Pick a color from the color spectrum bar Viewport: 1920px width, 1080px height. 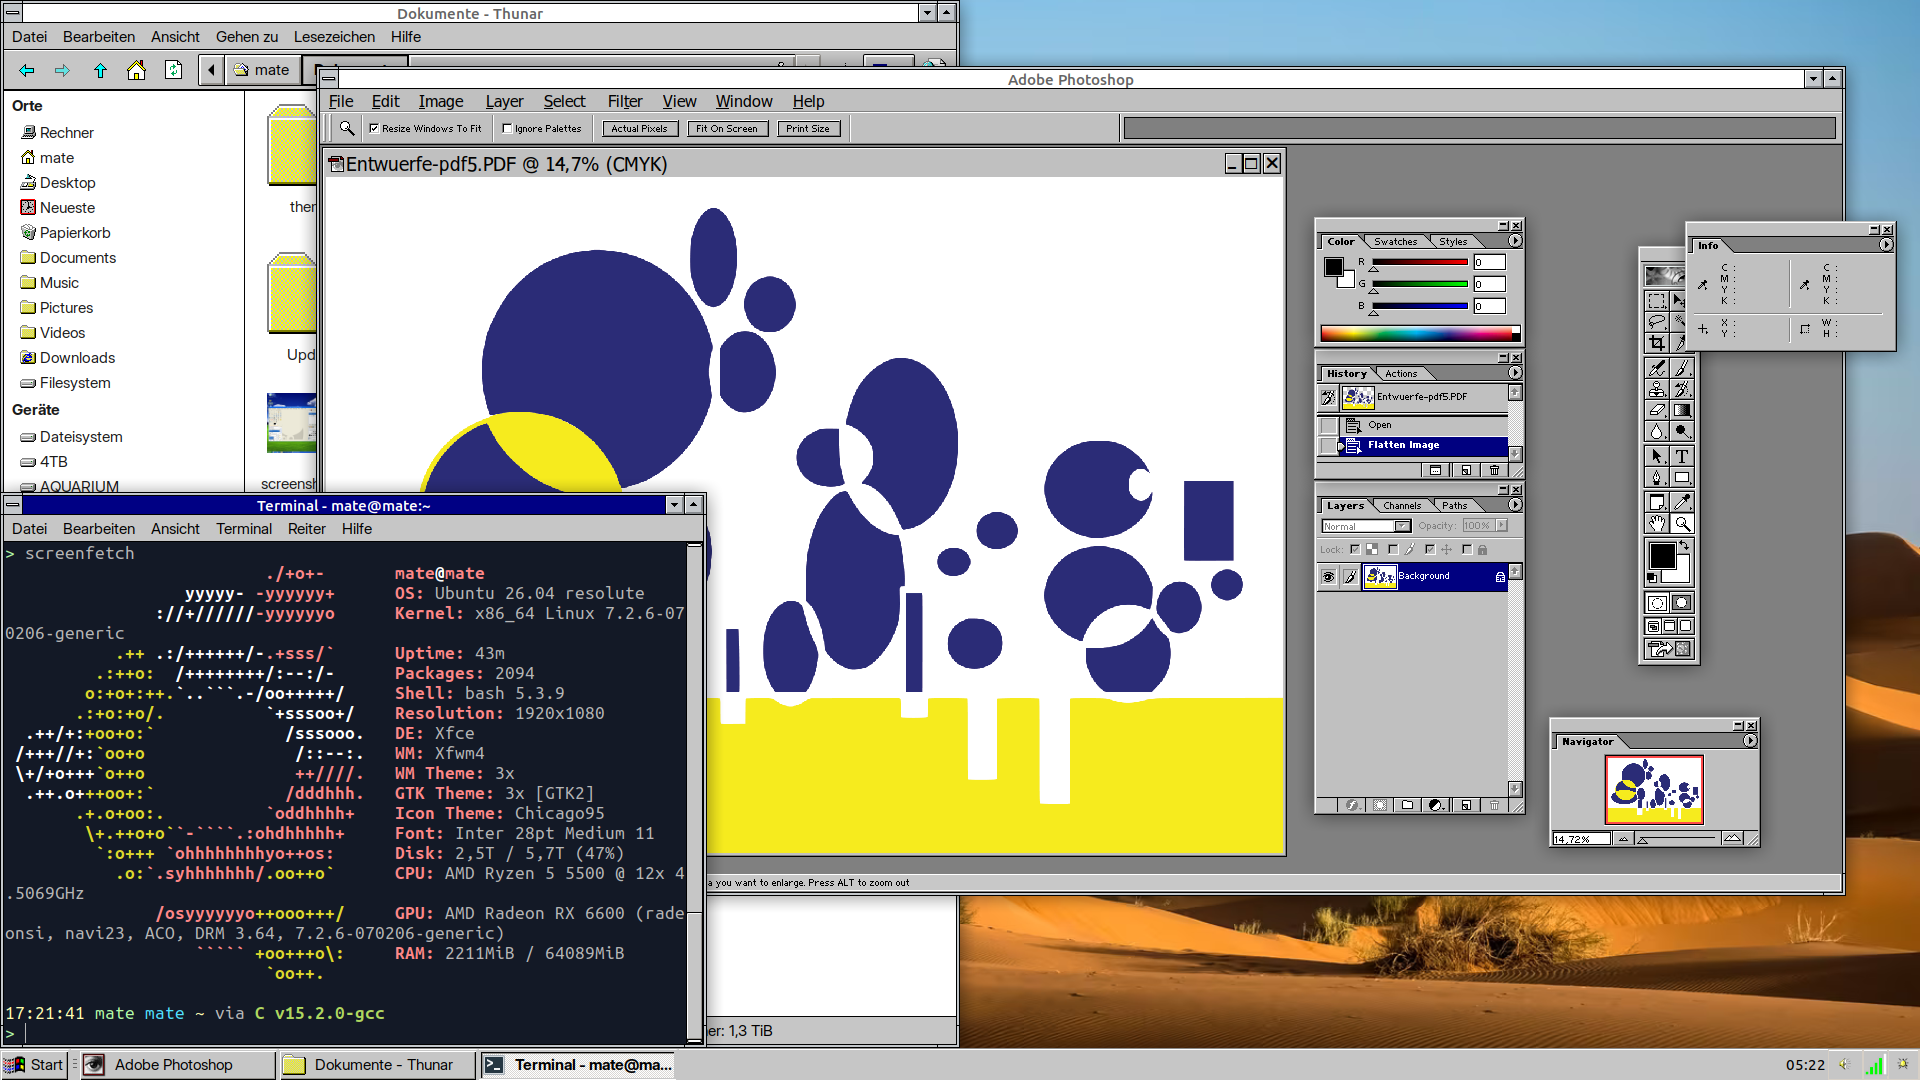point(1420,334)
